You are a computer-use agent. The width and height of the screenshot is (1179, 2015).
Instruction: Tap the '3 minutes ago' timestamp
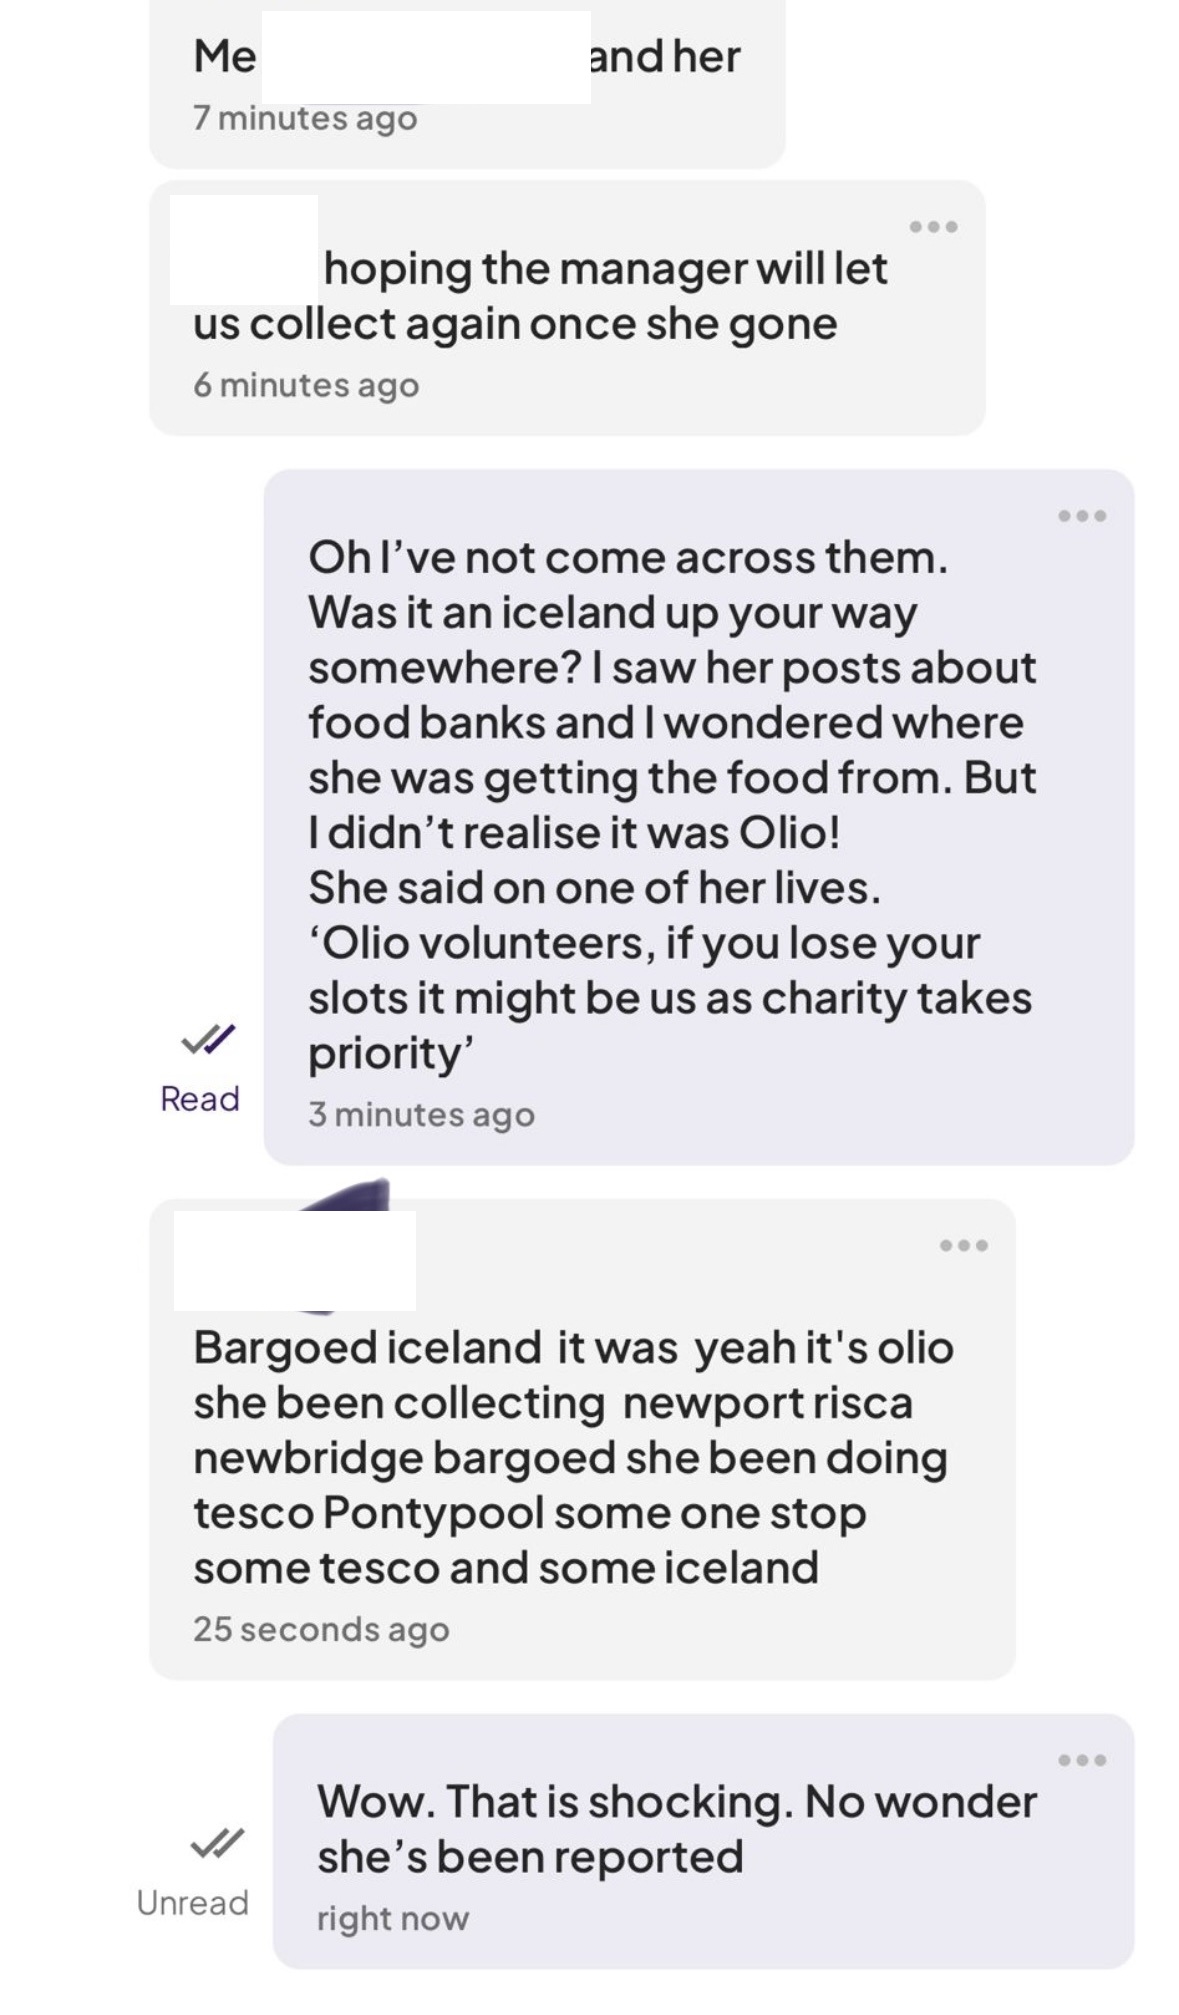point(421,1115)
